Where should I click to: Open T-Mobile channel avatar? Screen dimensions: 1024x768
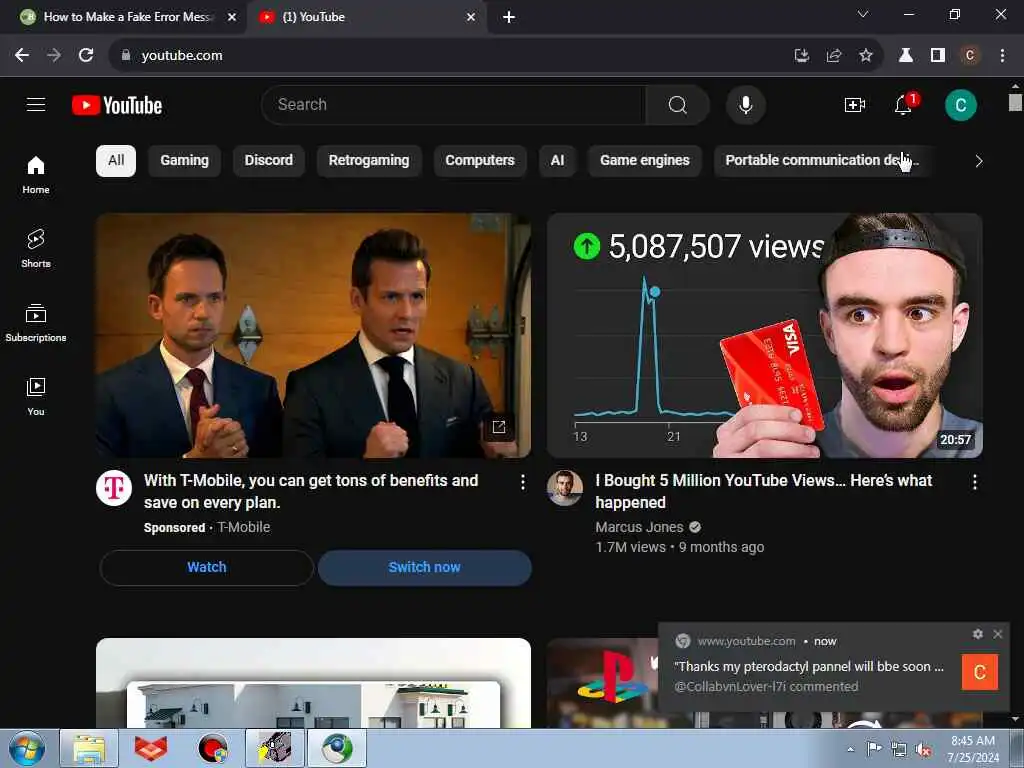pyautogui.click(x=114, y=488)
